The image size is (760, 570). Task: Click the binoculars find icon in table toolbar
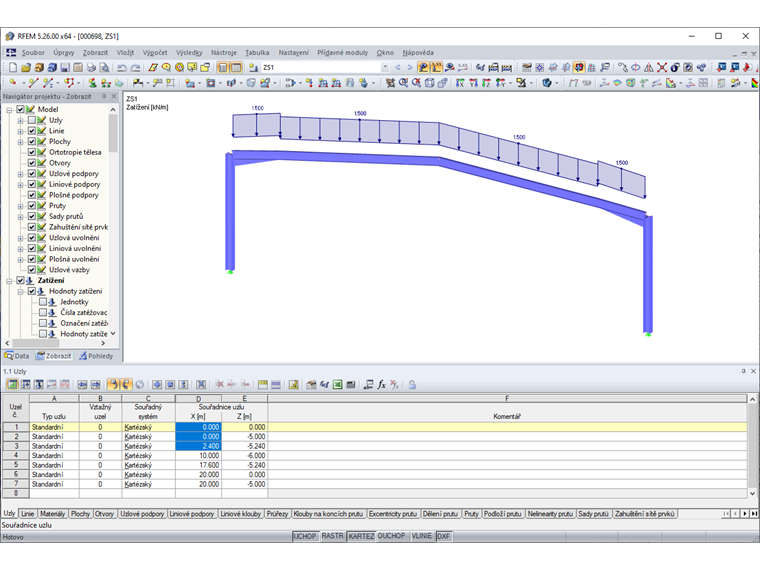click(324, 384)
